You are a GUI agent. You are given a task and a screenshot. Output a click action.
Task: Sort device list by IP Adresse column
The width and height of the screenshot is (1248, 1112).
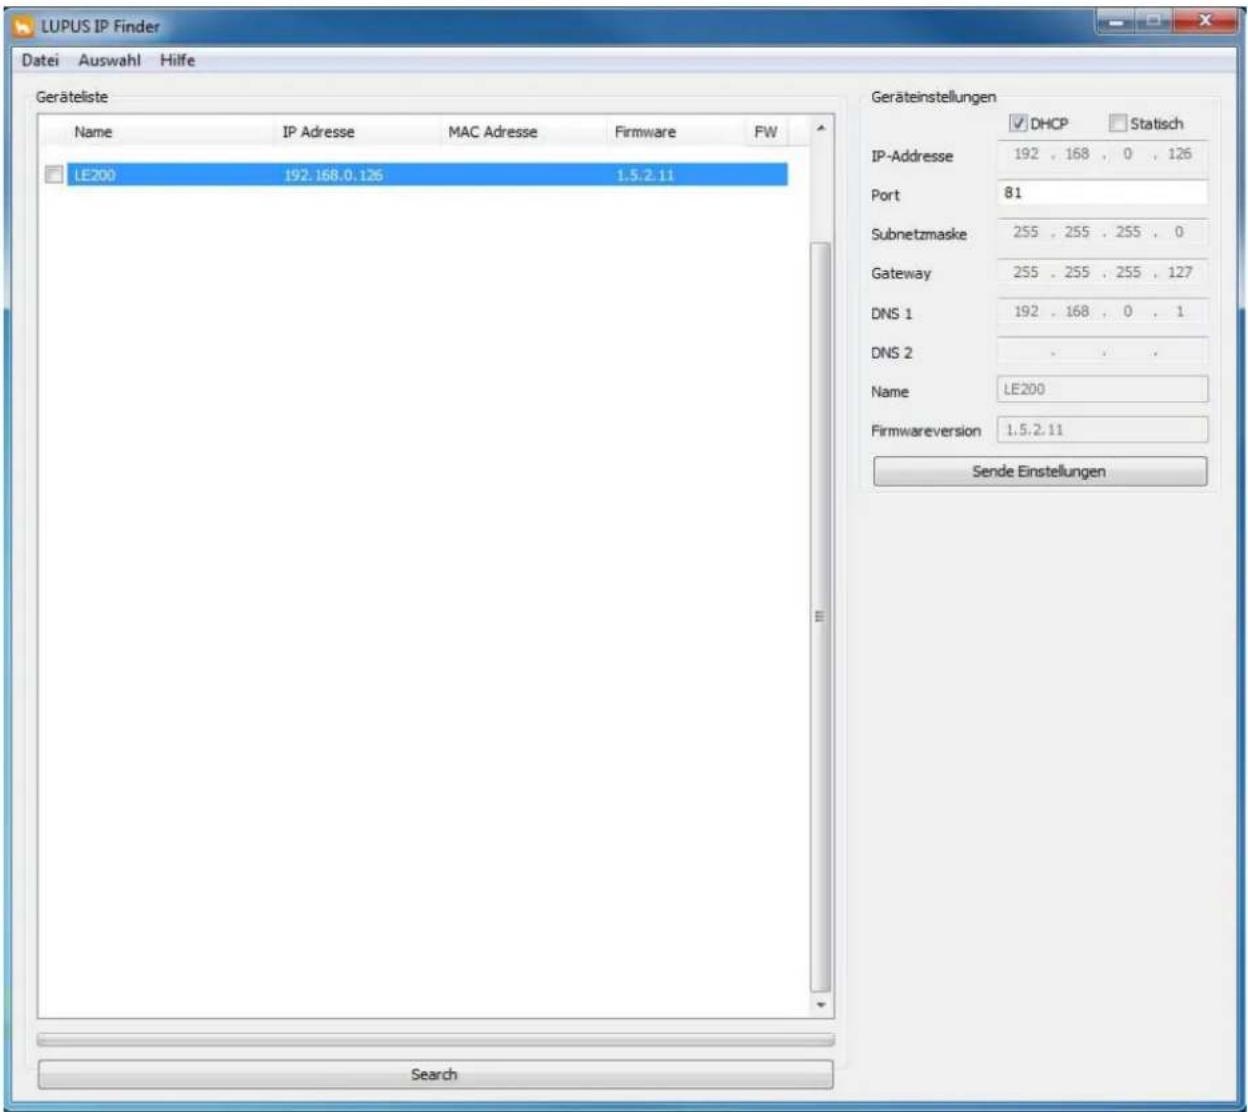pyautogui.click(x=318, y=132)
